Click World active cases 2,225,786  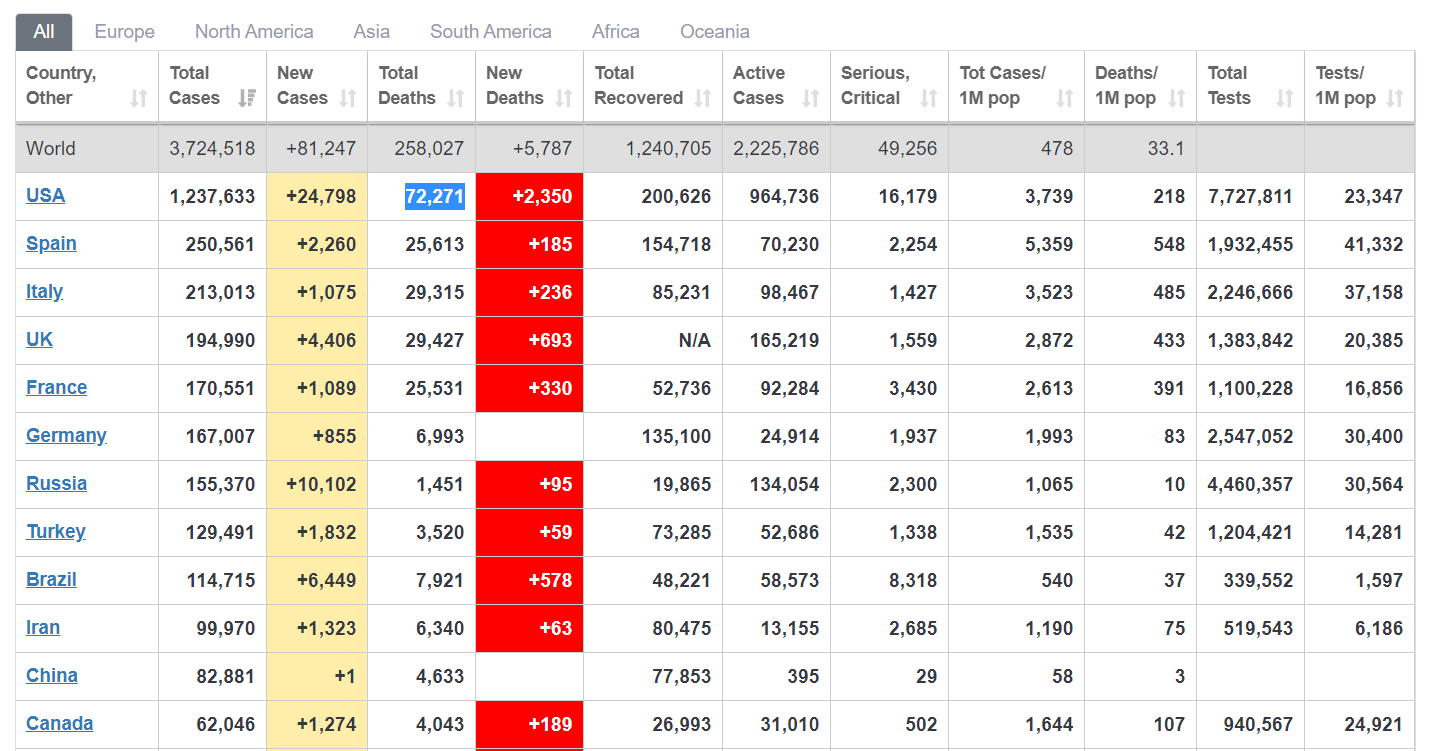(x=776, y=148)
